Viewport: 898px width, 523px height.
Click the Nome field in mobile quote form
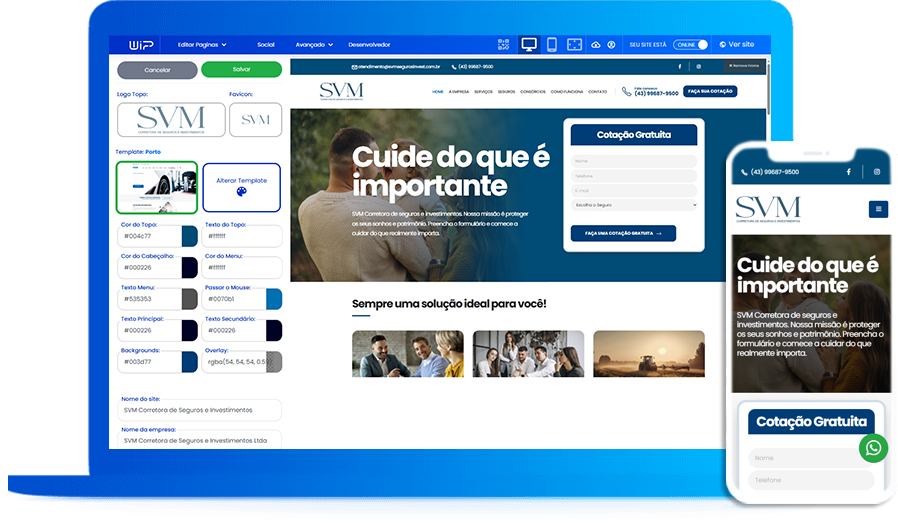click(810, 458)
